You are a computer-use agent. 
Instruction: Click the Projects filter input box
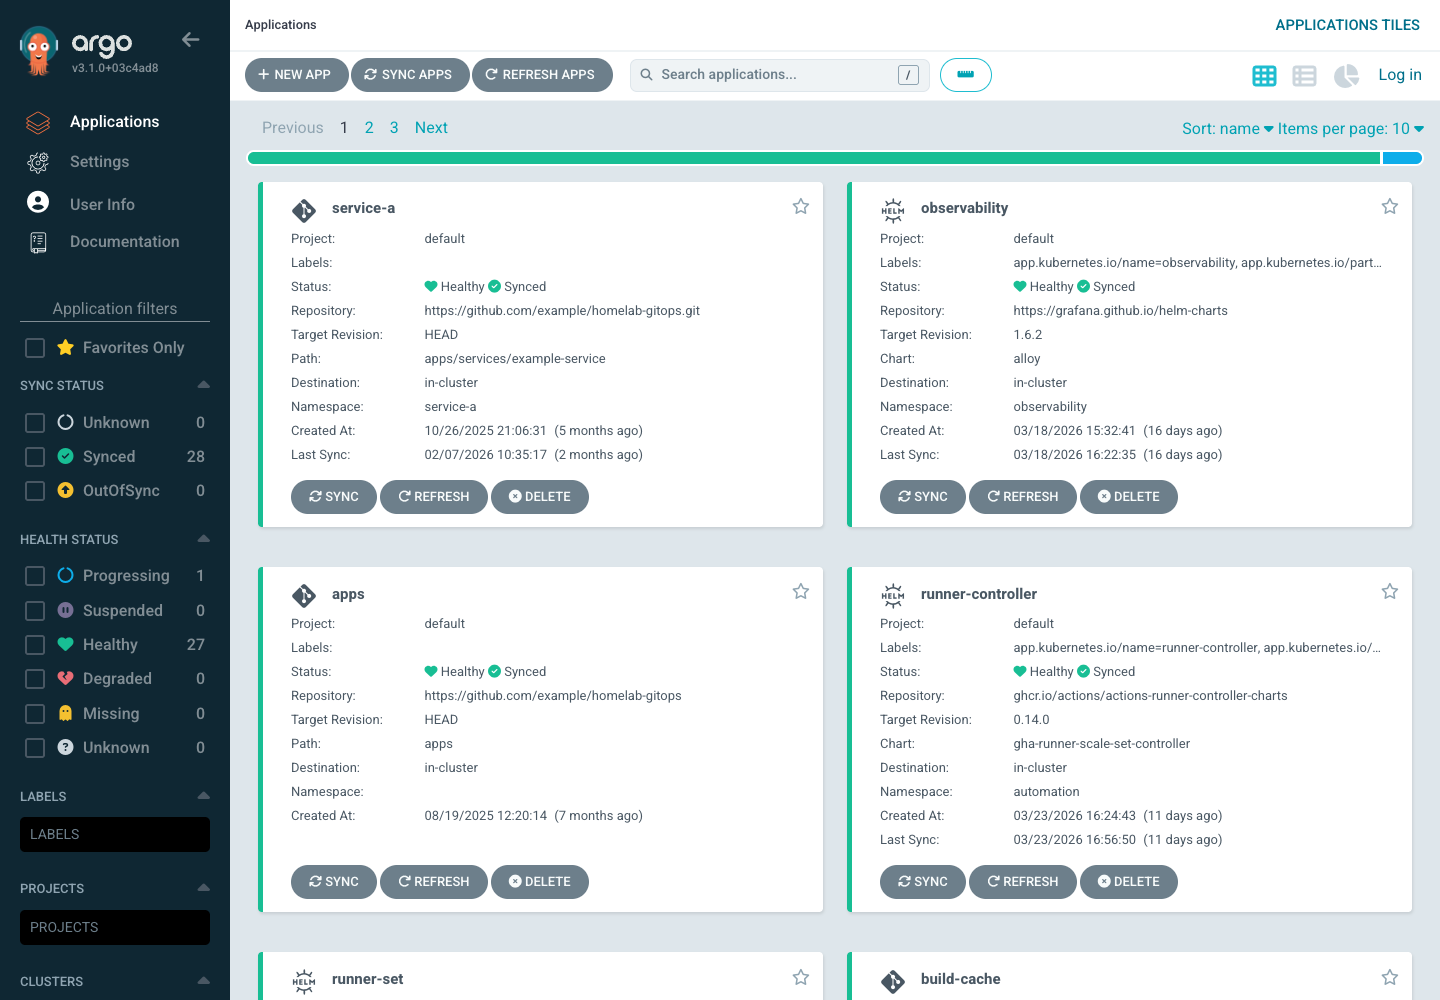click(x=115, y=928)
